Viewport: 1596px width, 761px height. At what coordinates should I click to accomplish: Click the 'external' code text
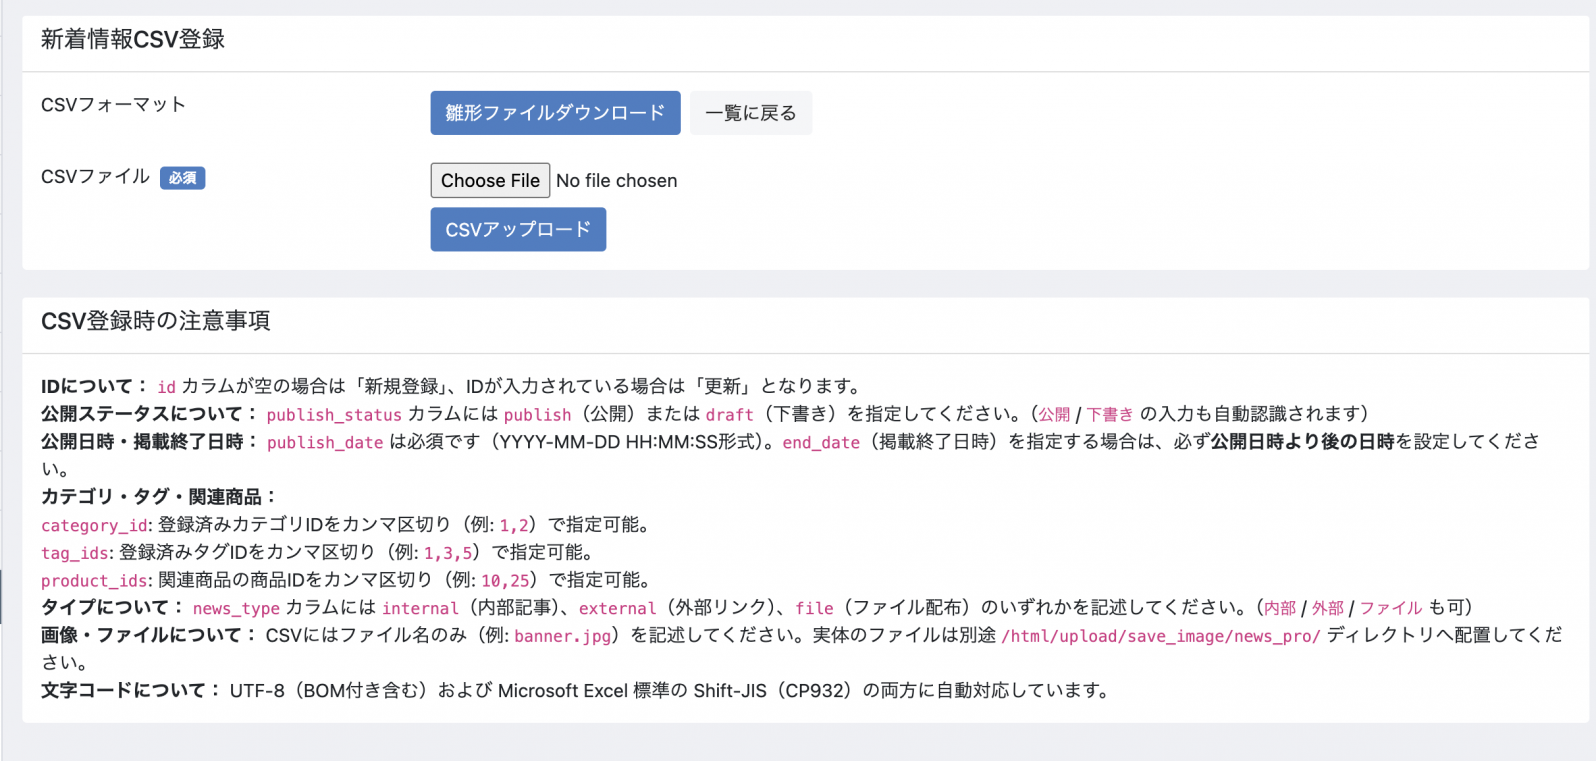point(617,609)
